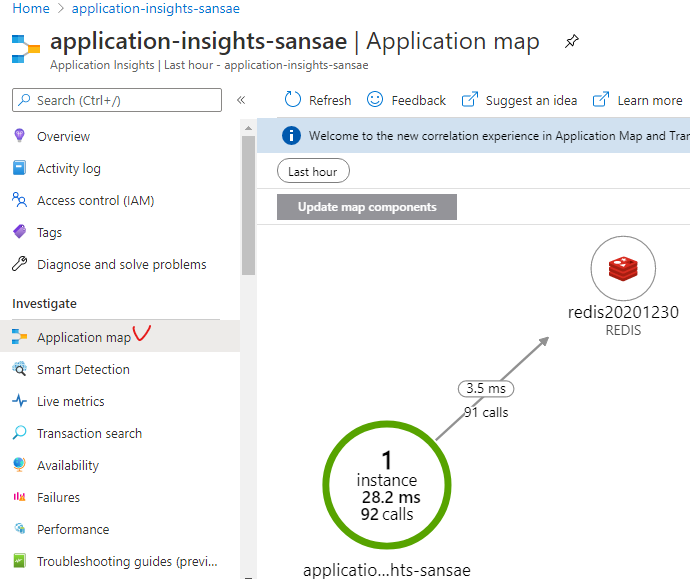This screenshot has width=690, height=579.
Task: Click Suggest an idea link
Action: click(520, 100)
